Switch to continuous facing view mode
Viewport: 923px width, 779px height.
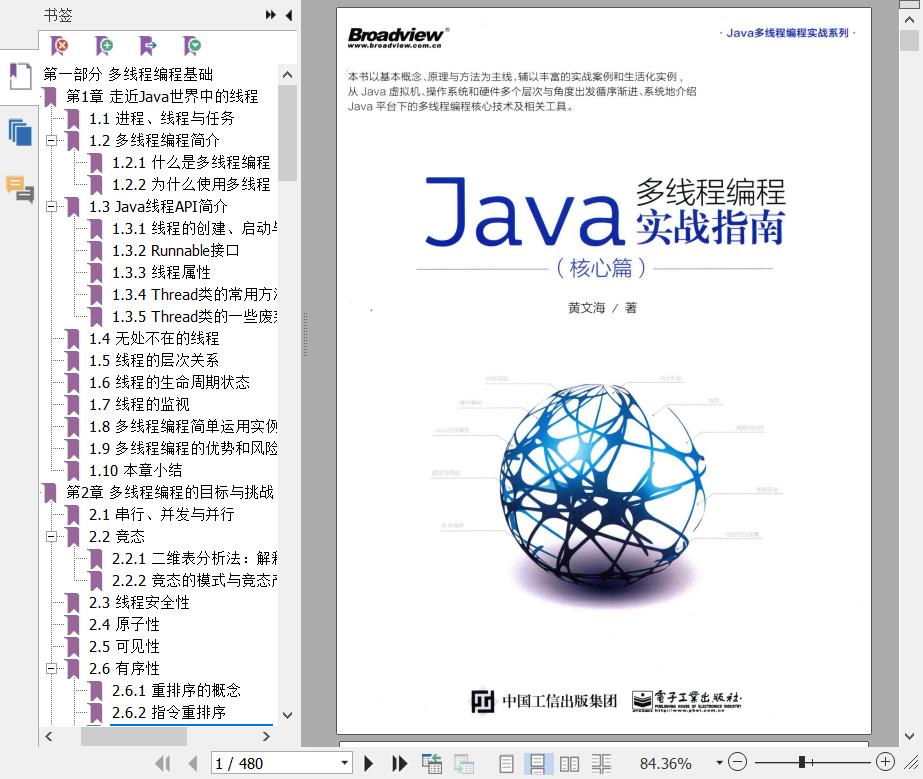(601, 764)
